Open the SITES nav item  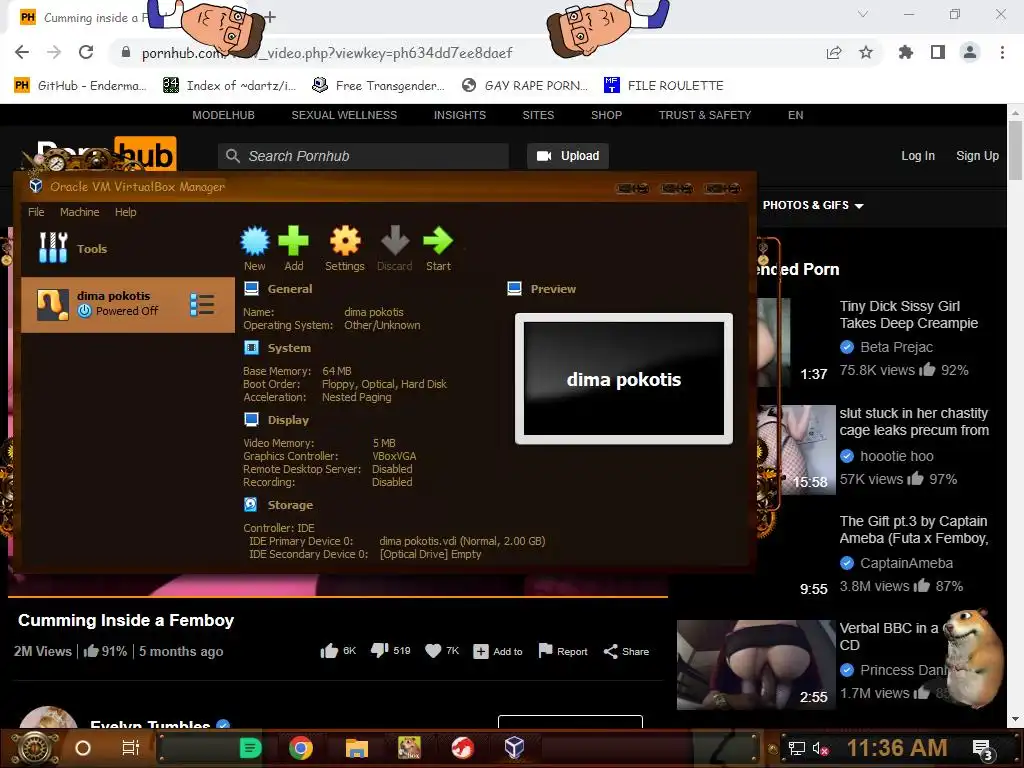tap(538, 115)
